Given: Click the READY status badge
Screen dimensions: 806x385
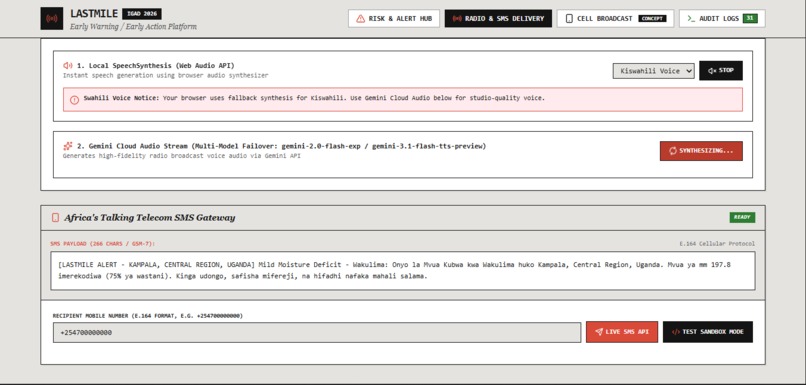Looking at the screenshot, I should pos(742,217).
